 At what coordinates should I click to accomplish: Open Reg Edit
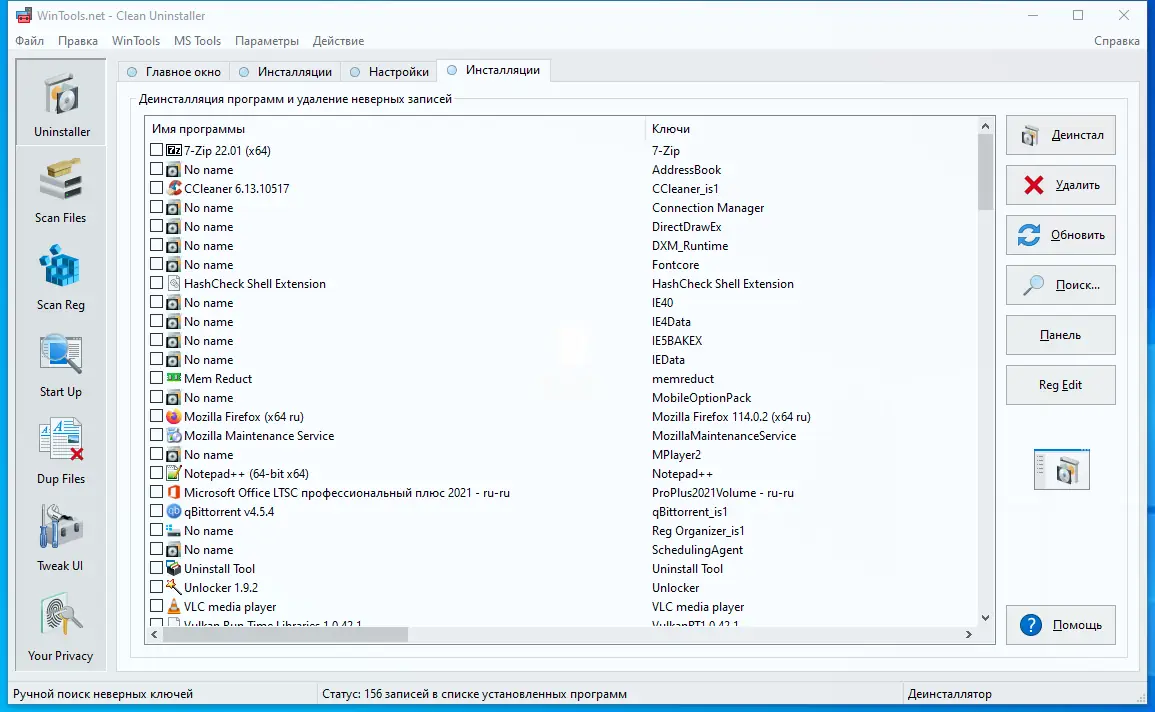point(1060,385)
